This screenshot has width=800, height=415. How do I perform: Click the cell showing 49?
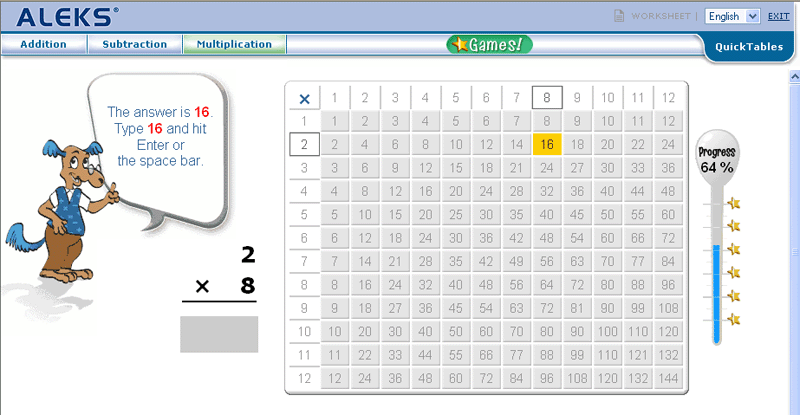pyautogui.click(x=516, y=261)
